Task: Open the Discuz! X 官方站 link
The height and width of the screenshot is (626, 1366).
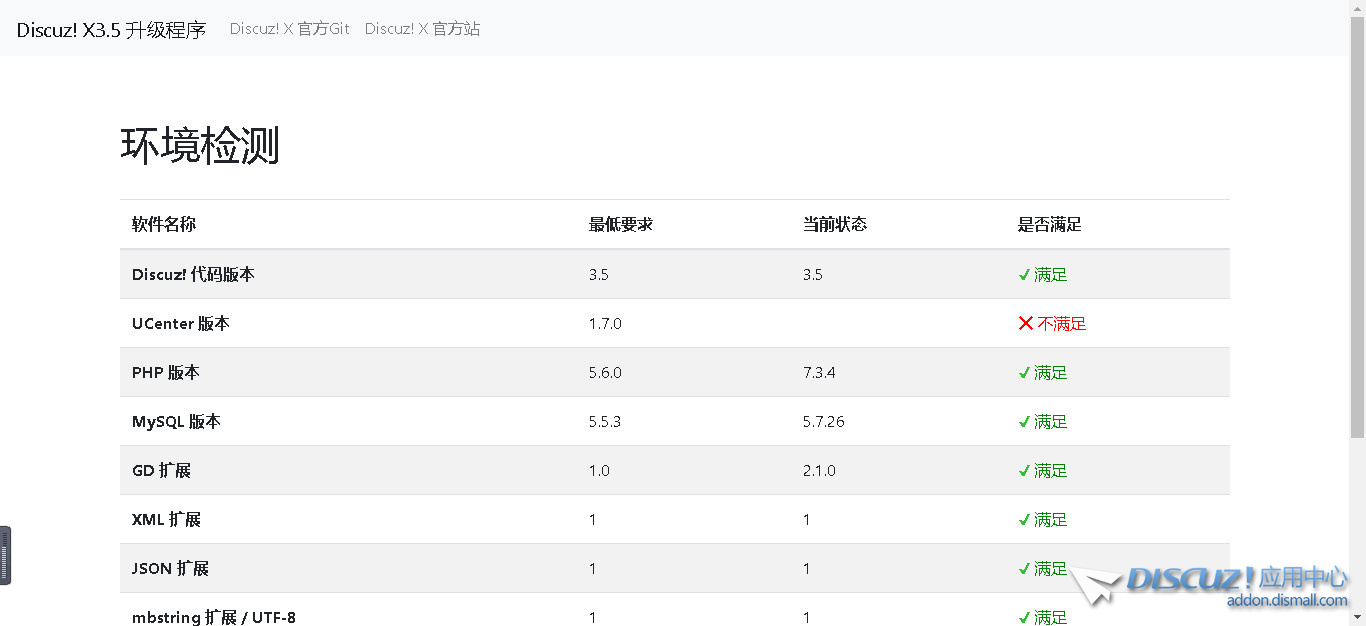Action: [x=422, y=28]
